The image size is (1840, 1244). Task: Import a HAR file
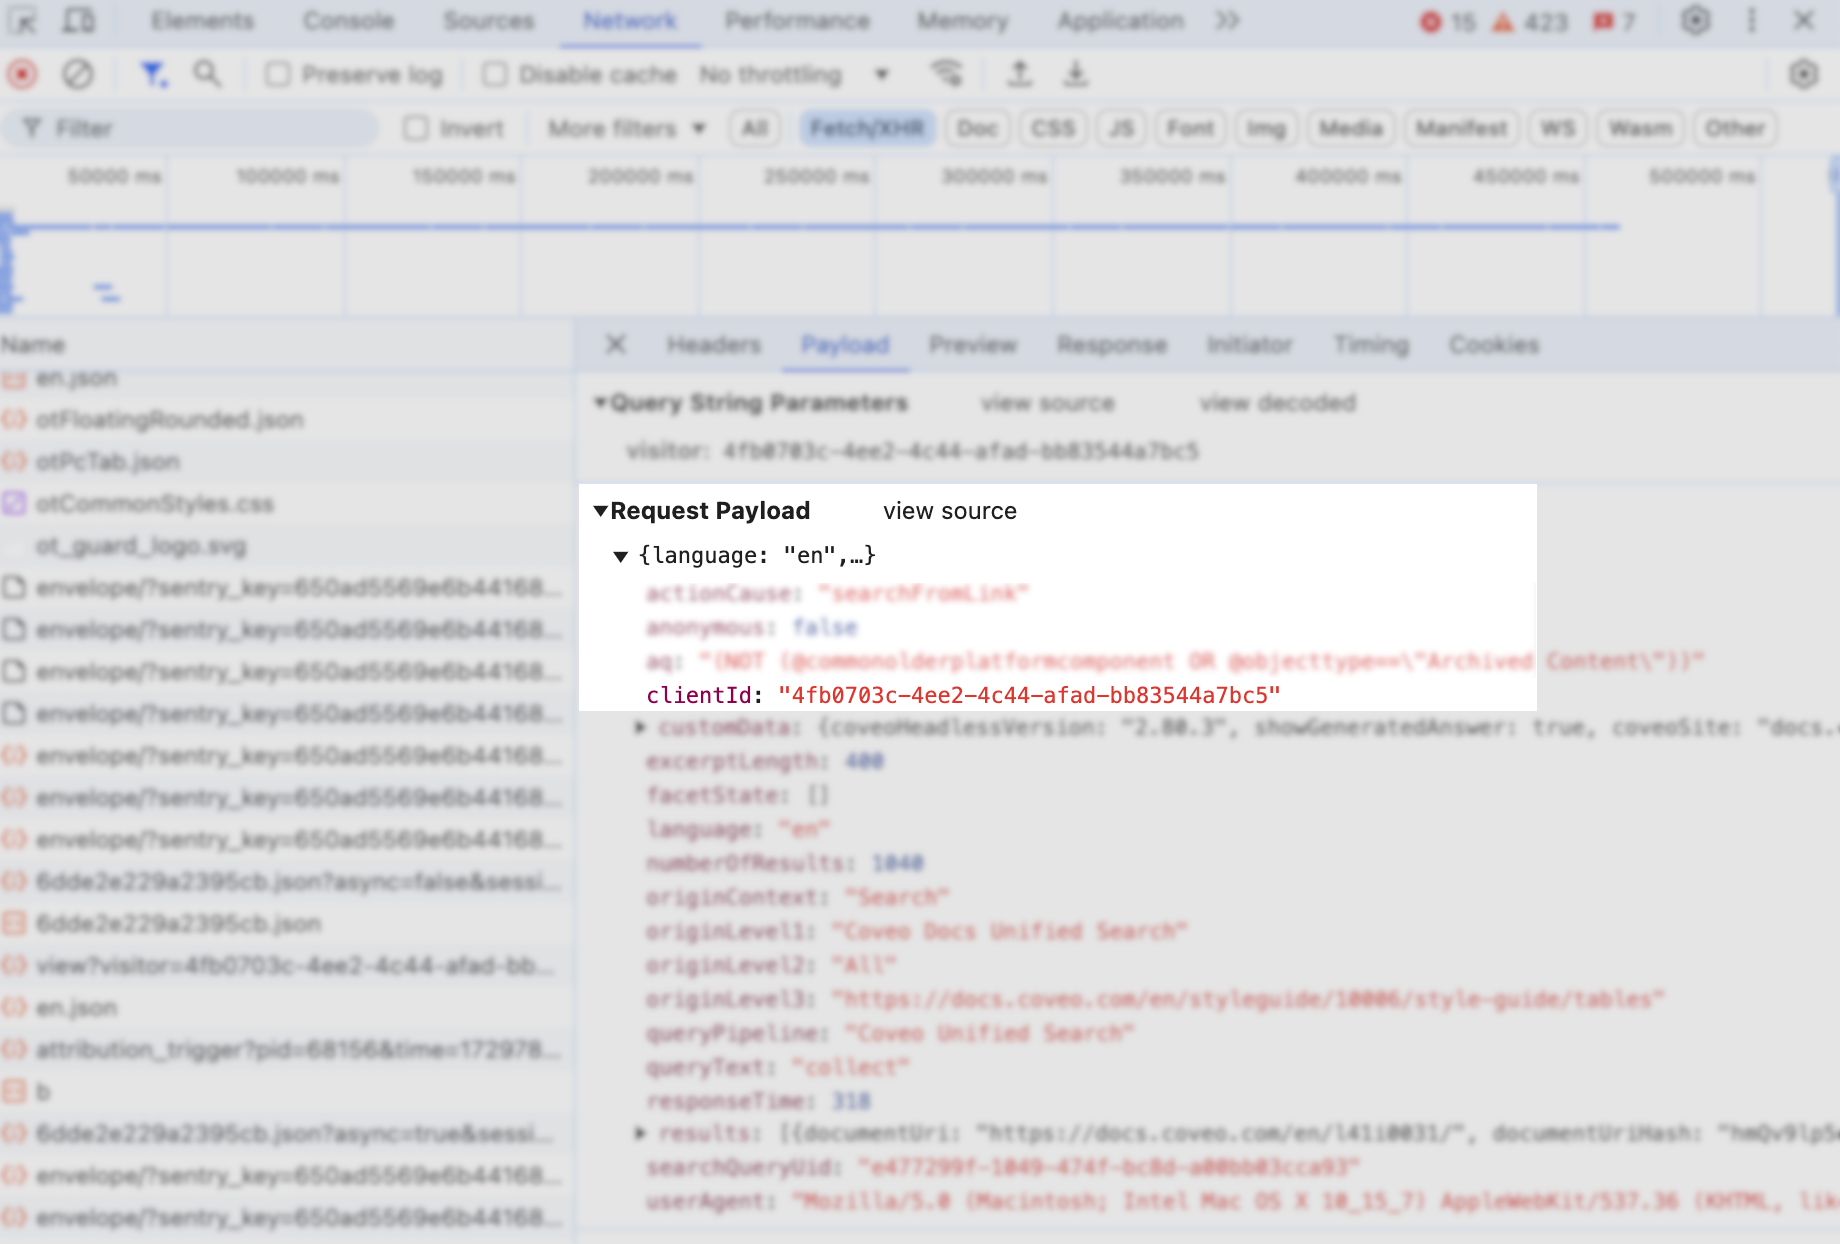1020,74
